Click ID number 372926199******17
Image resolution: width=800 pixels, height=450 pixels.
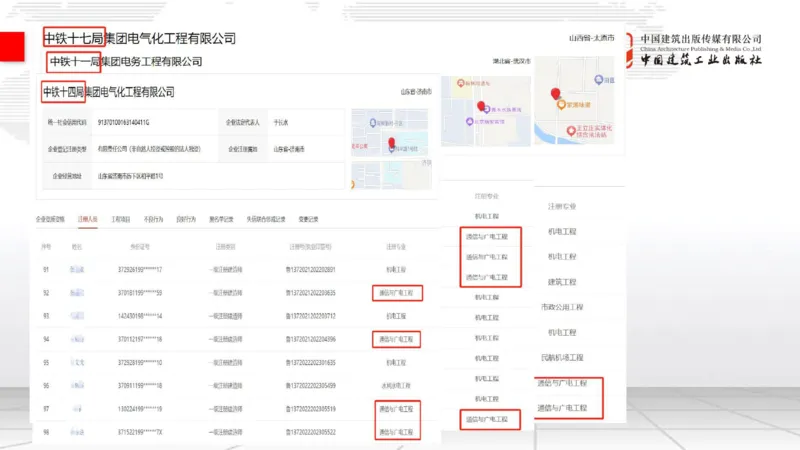pyautogui.click(x=140, y=269)
